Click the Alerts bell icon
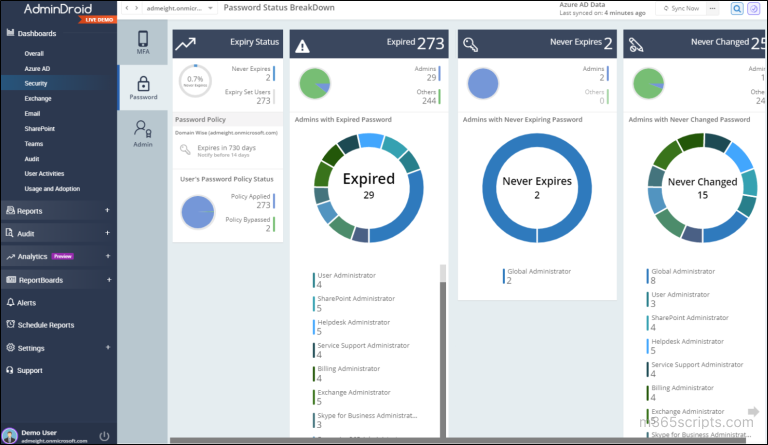This screenshot has height=445, width=768. tap(10, 302)
